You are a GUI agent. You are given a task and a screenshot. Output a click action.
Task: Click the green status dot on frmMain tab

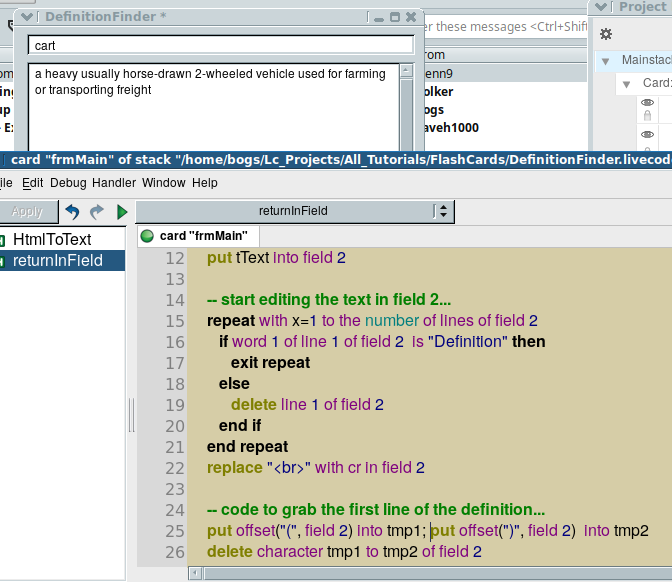coord(147,236)
